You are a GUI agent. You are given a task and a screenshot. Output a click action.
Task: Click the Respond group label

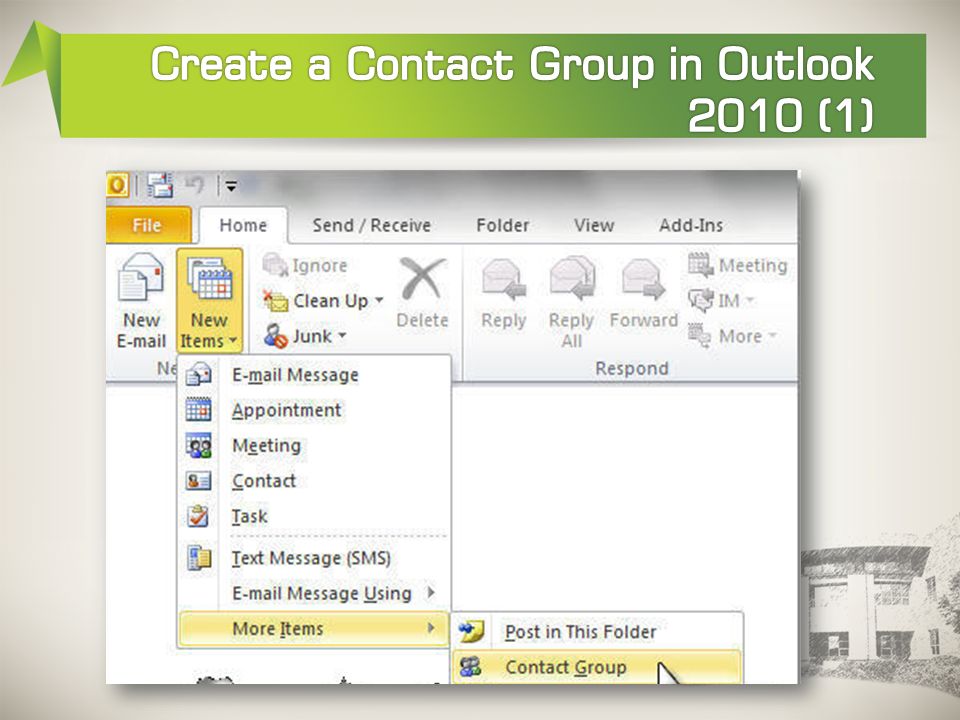tap(632, 369)
